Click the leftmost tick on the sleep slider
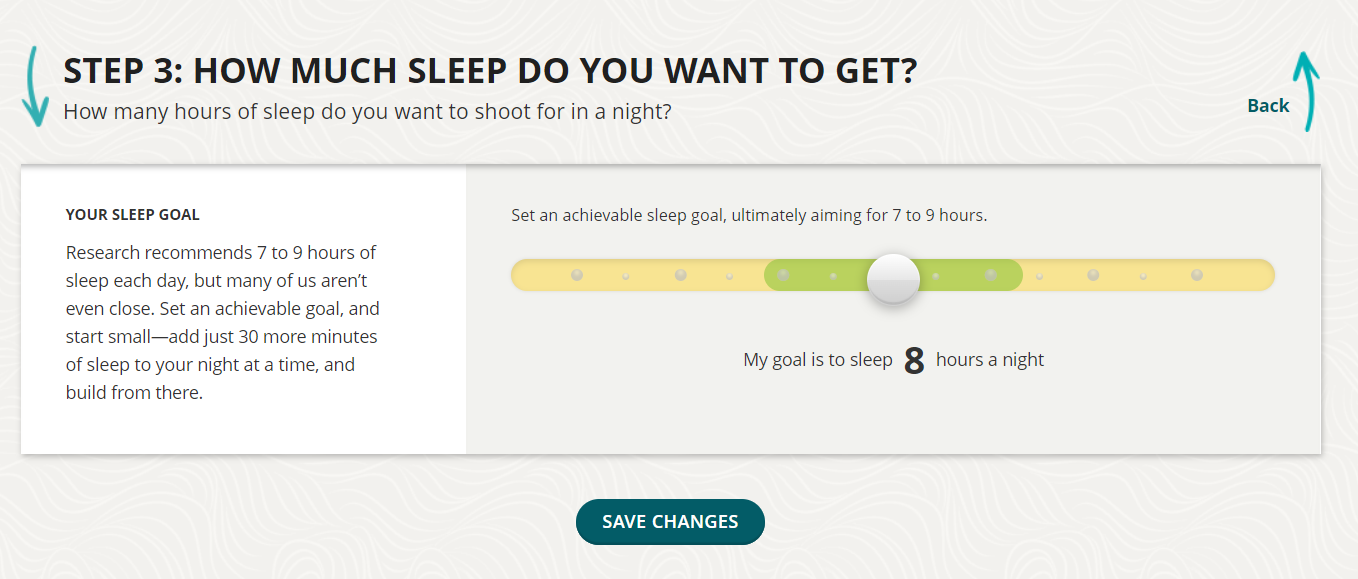The height and width of the screenshot is (579, 1358). 576,274
